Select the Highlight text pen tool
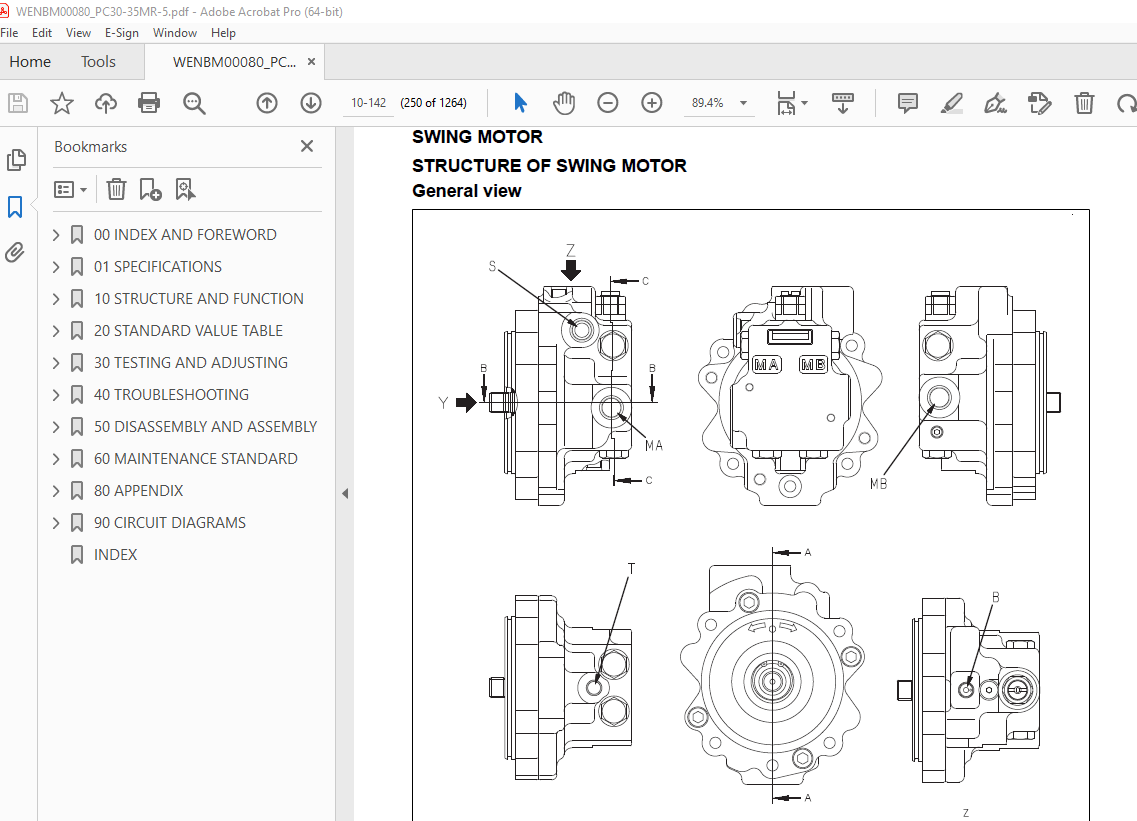Image resolution: width=1137 pixels, height=821 pixels. coord(951,103)
